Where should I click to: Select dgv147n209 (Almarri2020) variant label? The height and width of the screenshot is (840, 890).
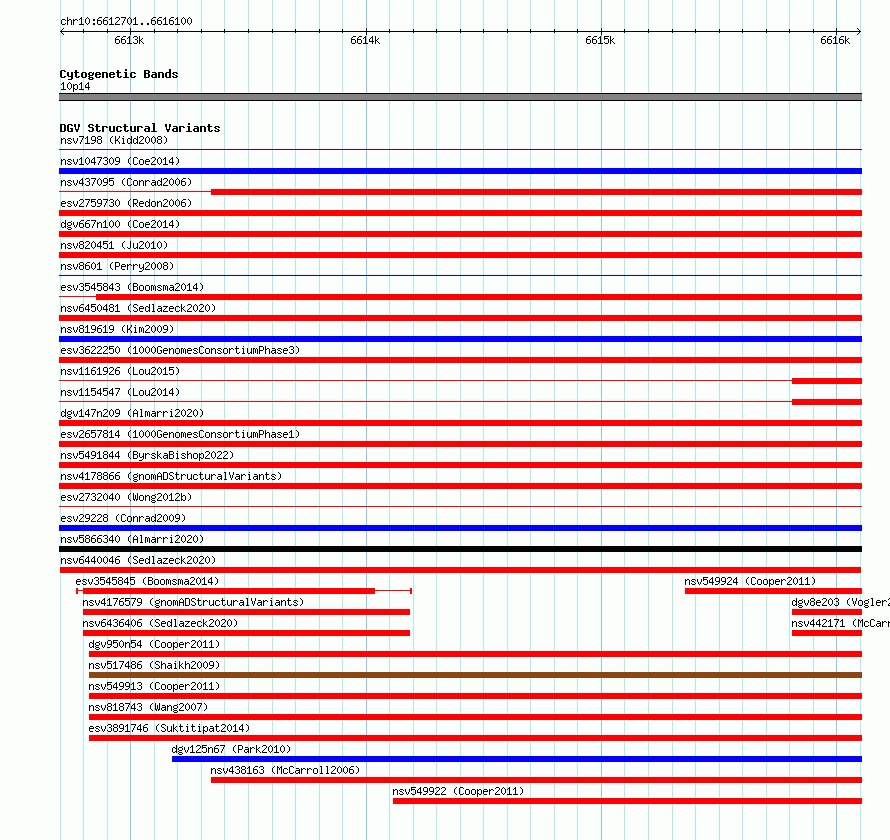coord(132,413)
